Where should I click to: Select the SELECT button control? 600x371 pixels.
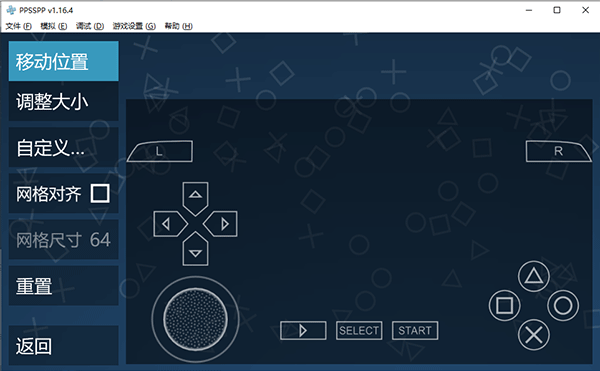click(359, 330)
